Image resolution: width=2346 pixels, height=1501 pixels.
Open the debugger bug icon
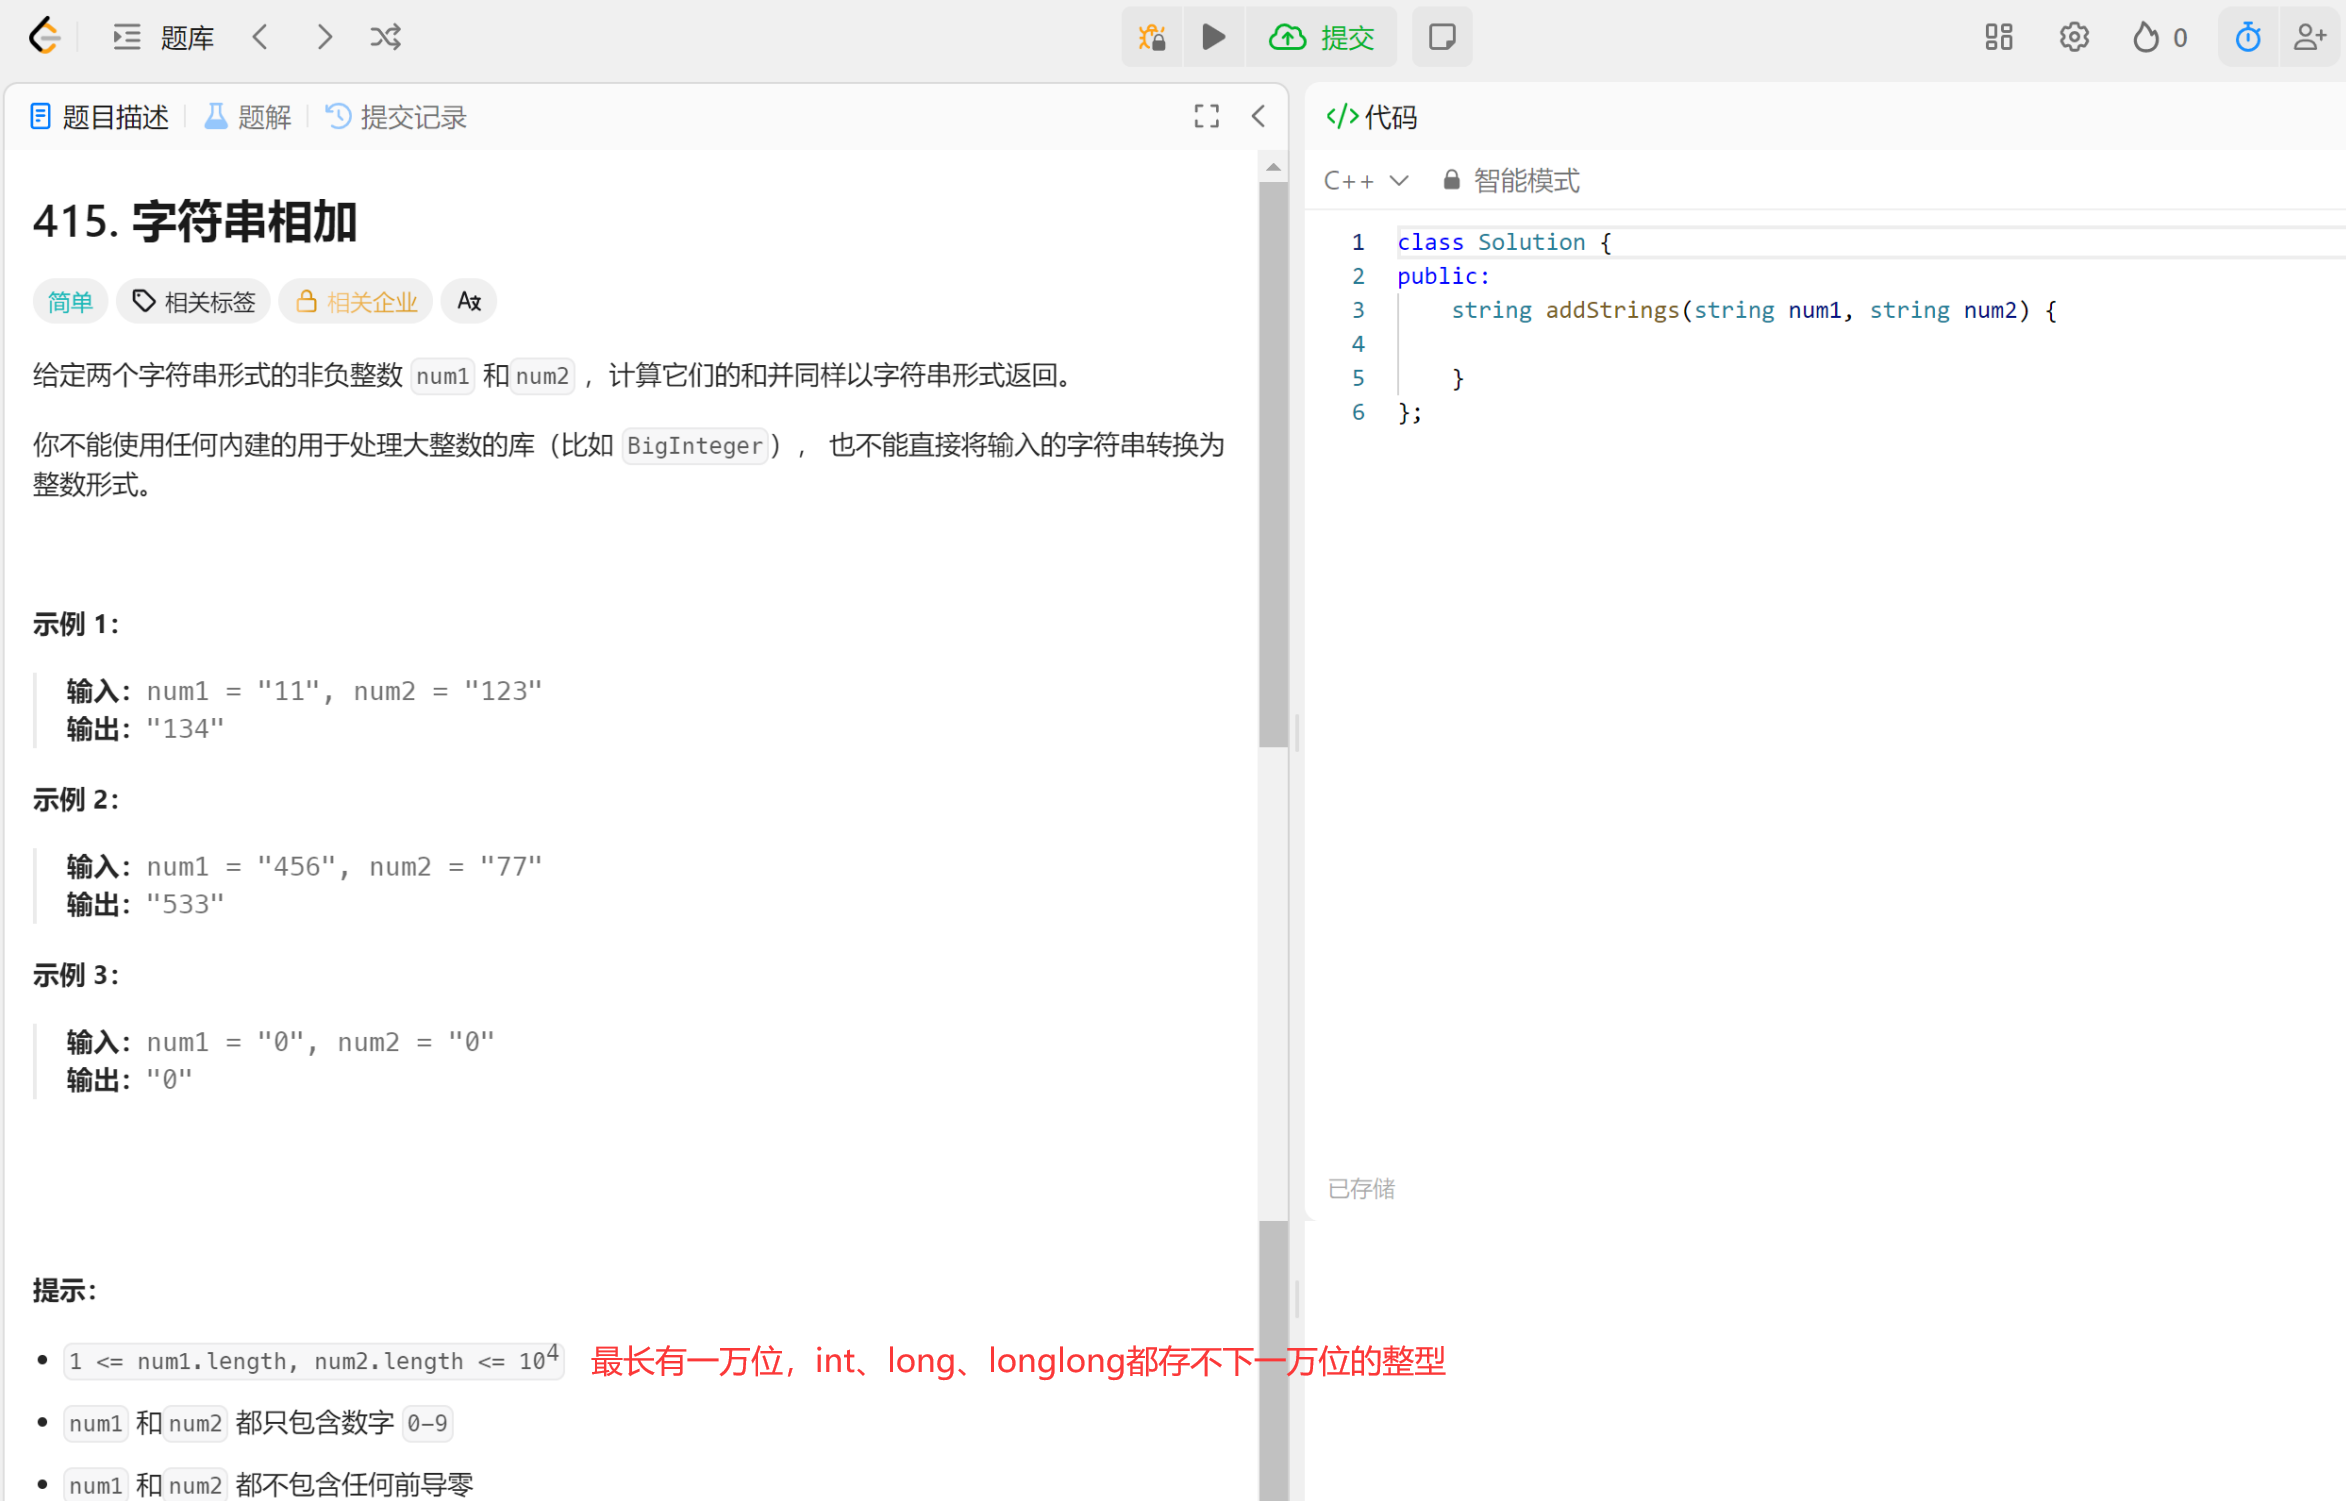point(1152,38)
